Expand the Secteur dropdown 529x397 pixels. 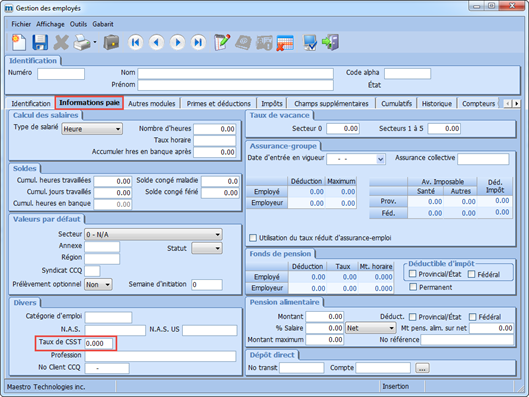click(x=153, y=234)
